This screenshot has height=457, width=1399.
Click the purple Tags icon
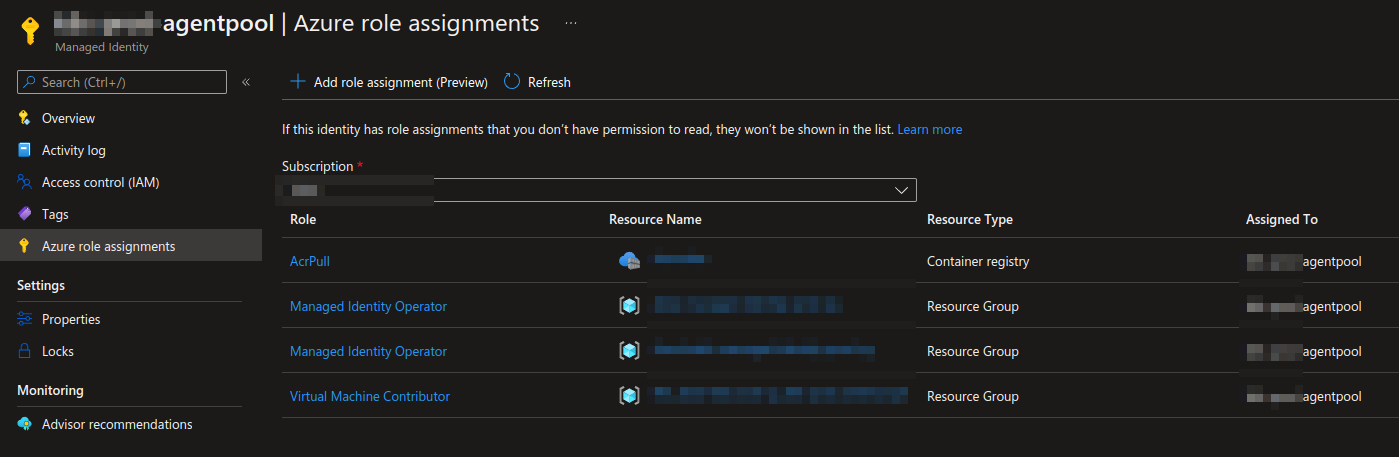(x=24, y=214)
